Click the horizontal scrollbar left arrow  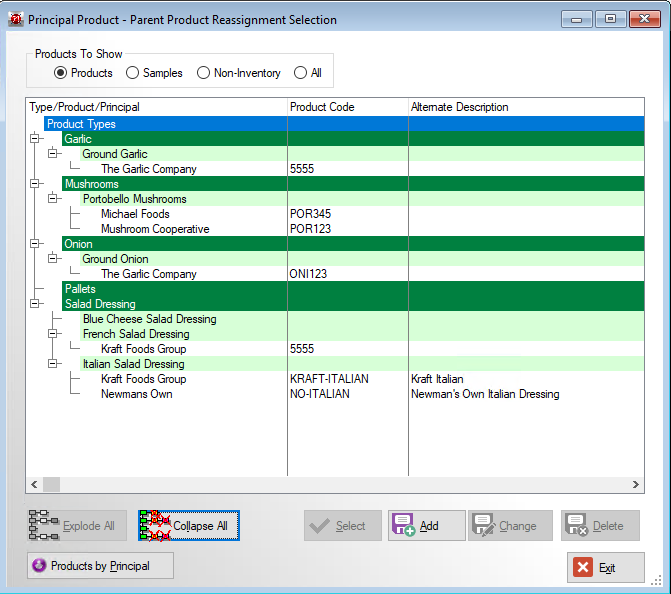(34, 484)
